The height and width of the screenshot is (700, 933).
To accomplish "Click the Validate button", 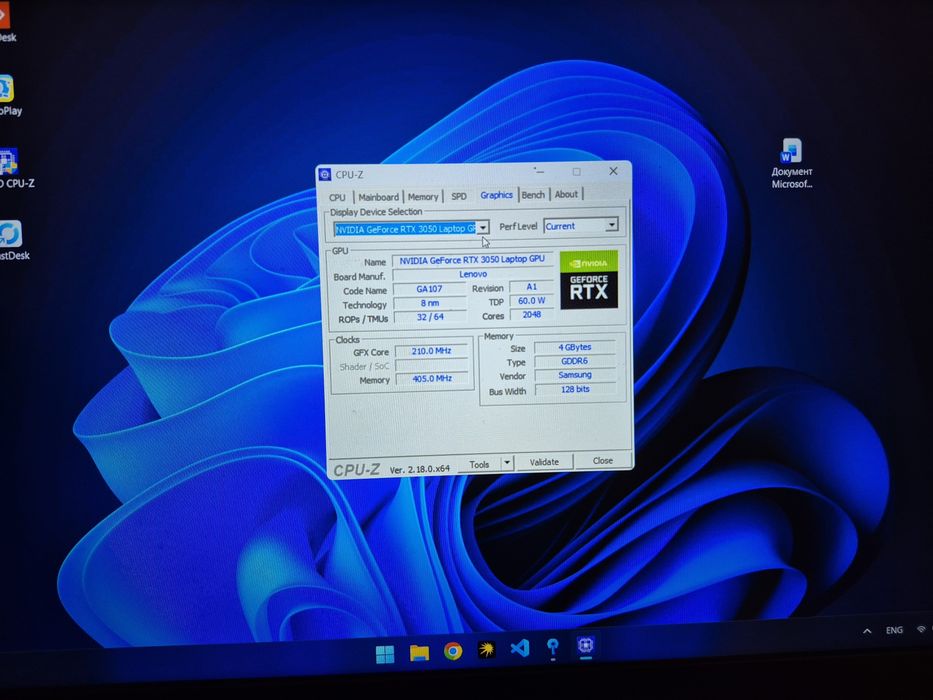I will [544, 462].
